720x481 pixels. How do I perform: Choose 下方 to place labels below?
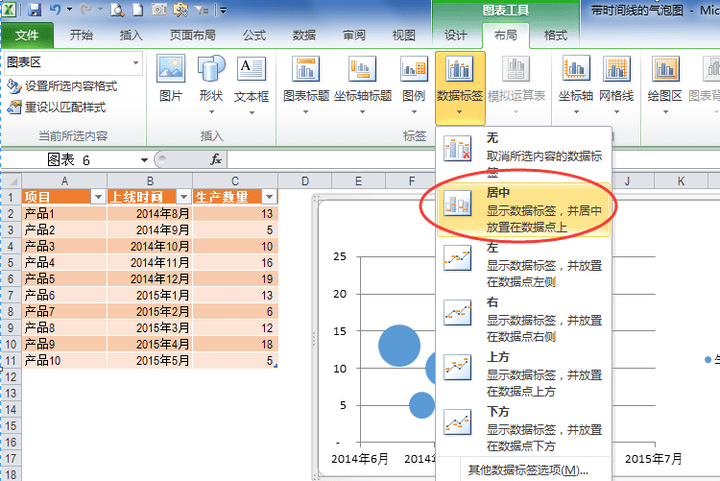(x=523, y=428)
